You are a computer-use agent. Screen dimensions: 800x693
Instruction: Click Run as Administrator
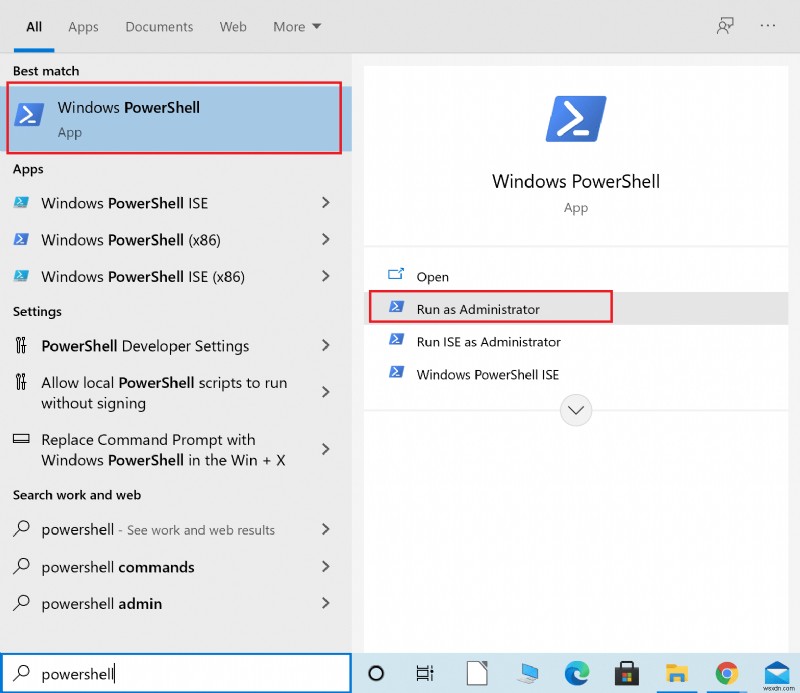[x=478, y=309]
